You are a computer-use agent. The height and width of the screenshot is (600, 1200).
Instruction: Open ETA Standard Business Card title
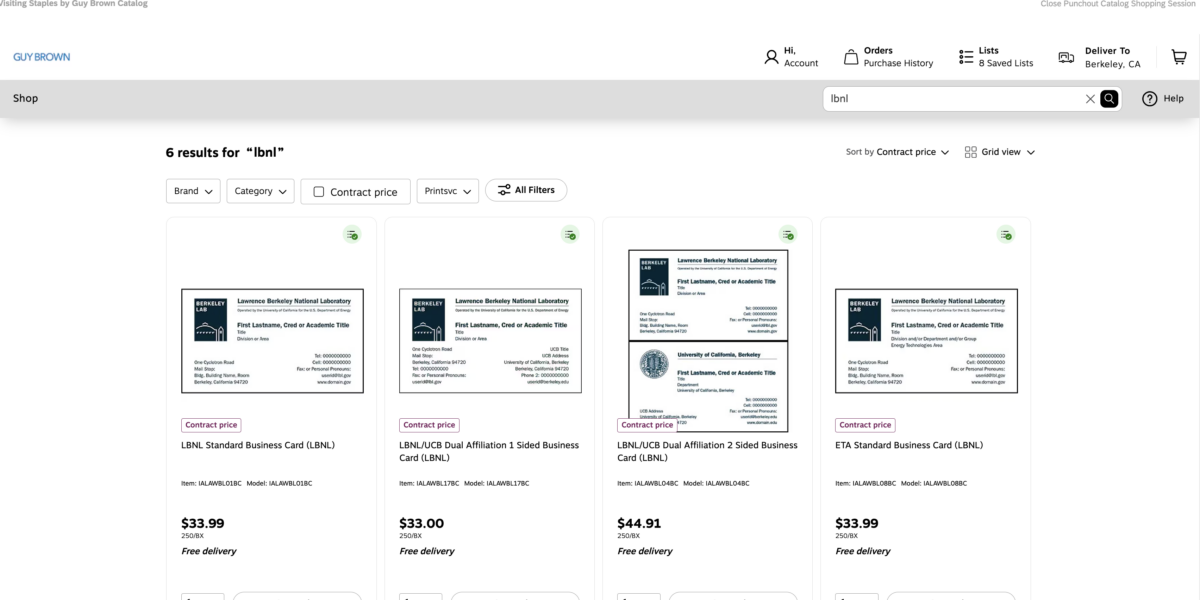[x=909, y=445]
